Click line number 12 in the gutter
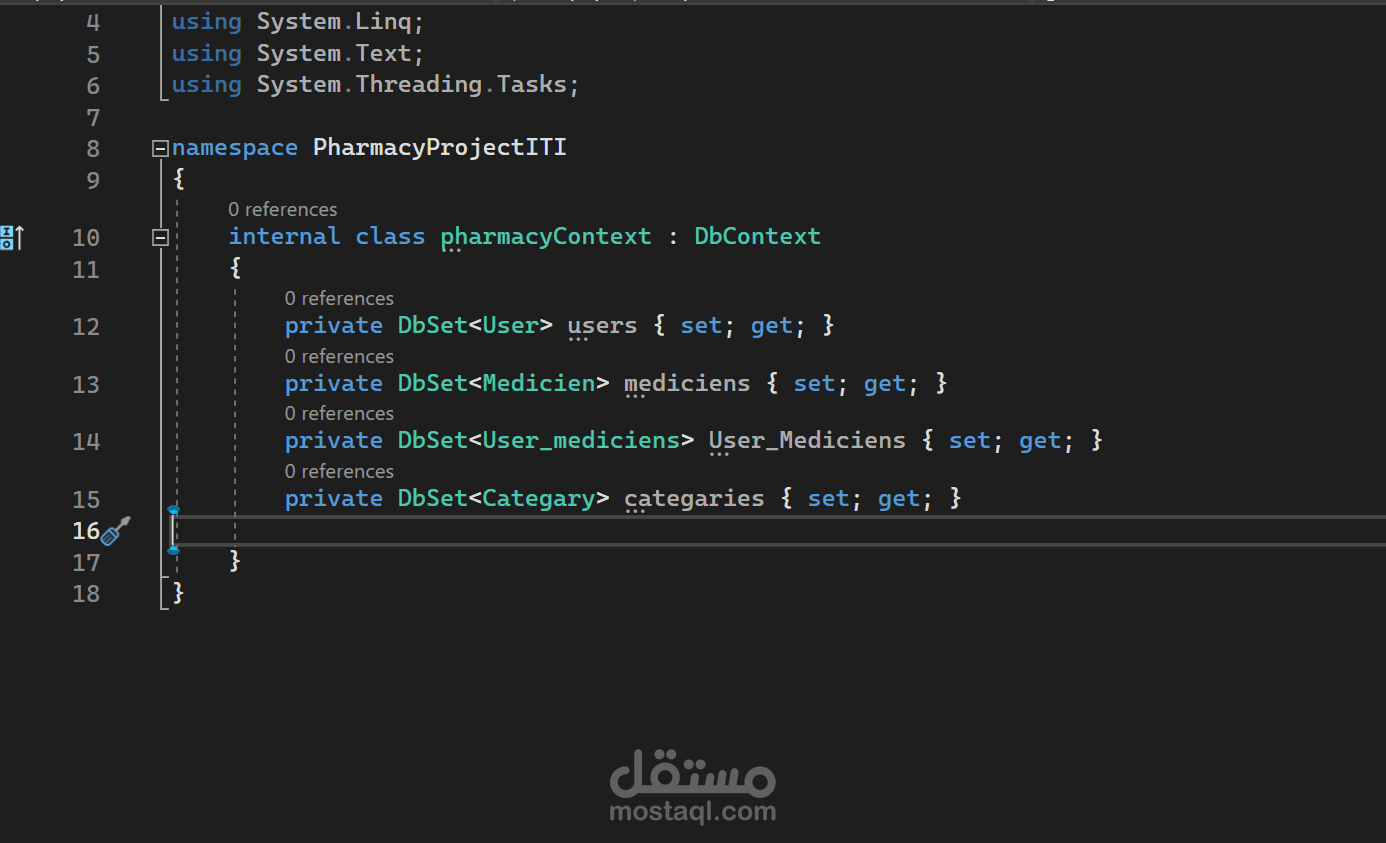The height and width of the screenshot is (843, 1386). point(86,327)
